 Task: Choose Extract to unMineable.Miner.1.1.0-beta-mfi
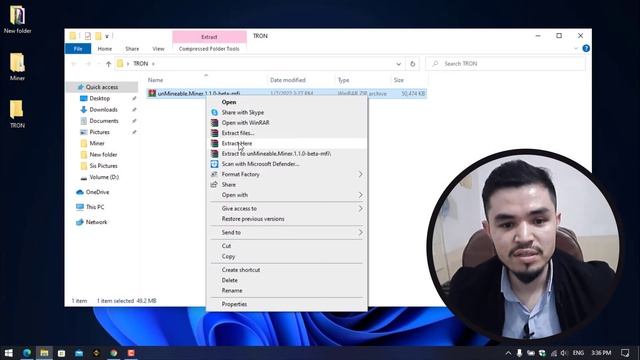276,154
